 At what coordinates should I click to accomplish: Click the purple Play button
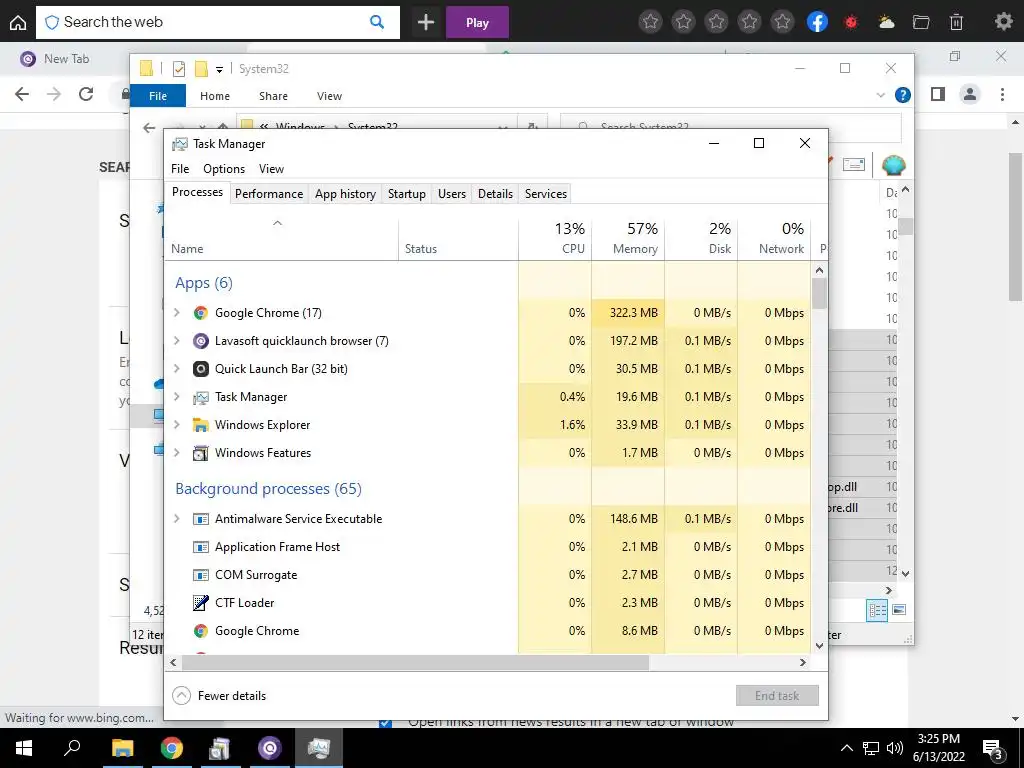(x=477, y=22)
